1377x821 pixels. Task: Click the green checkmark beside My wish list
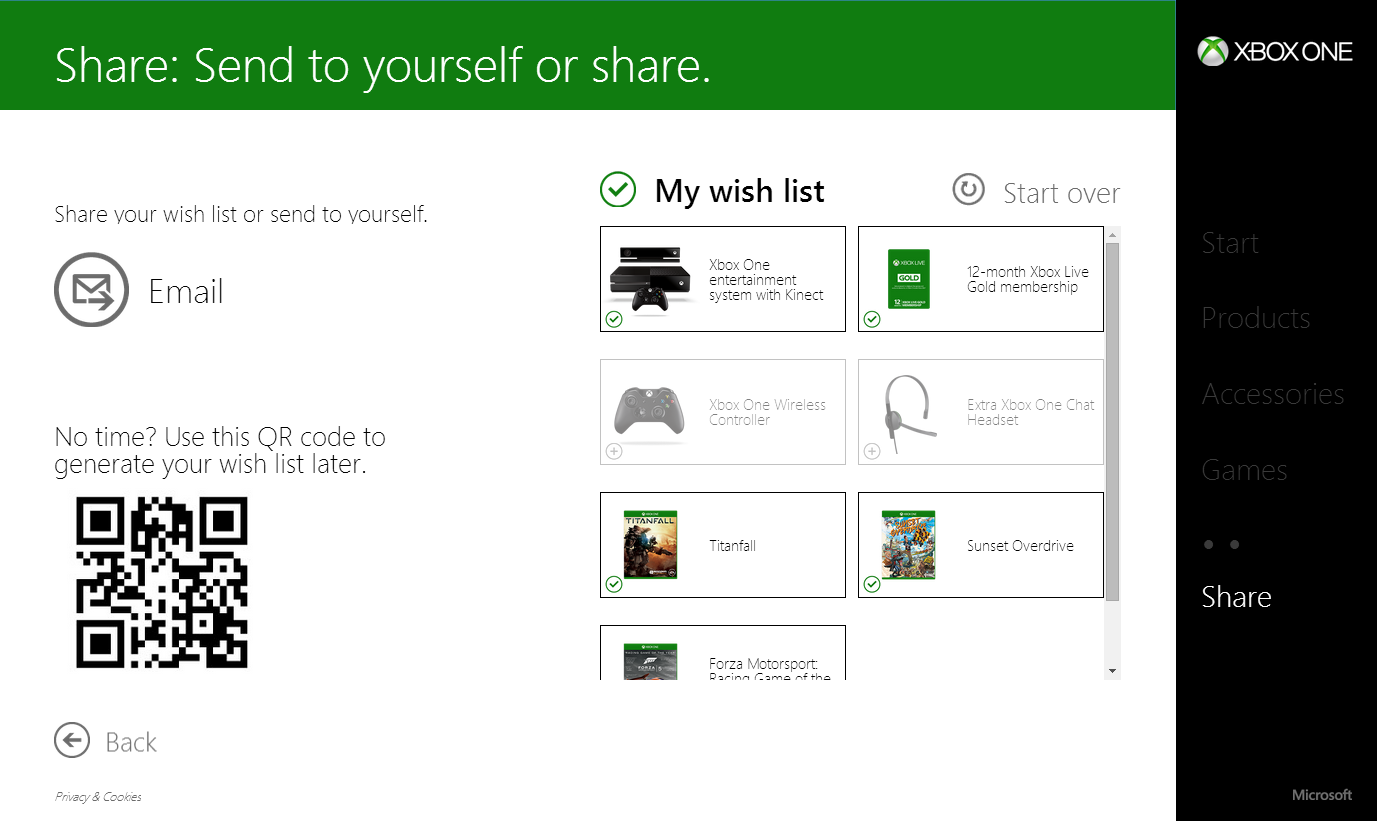(618, 189)
